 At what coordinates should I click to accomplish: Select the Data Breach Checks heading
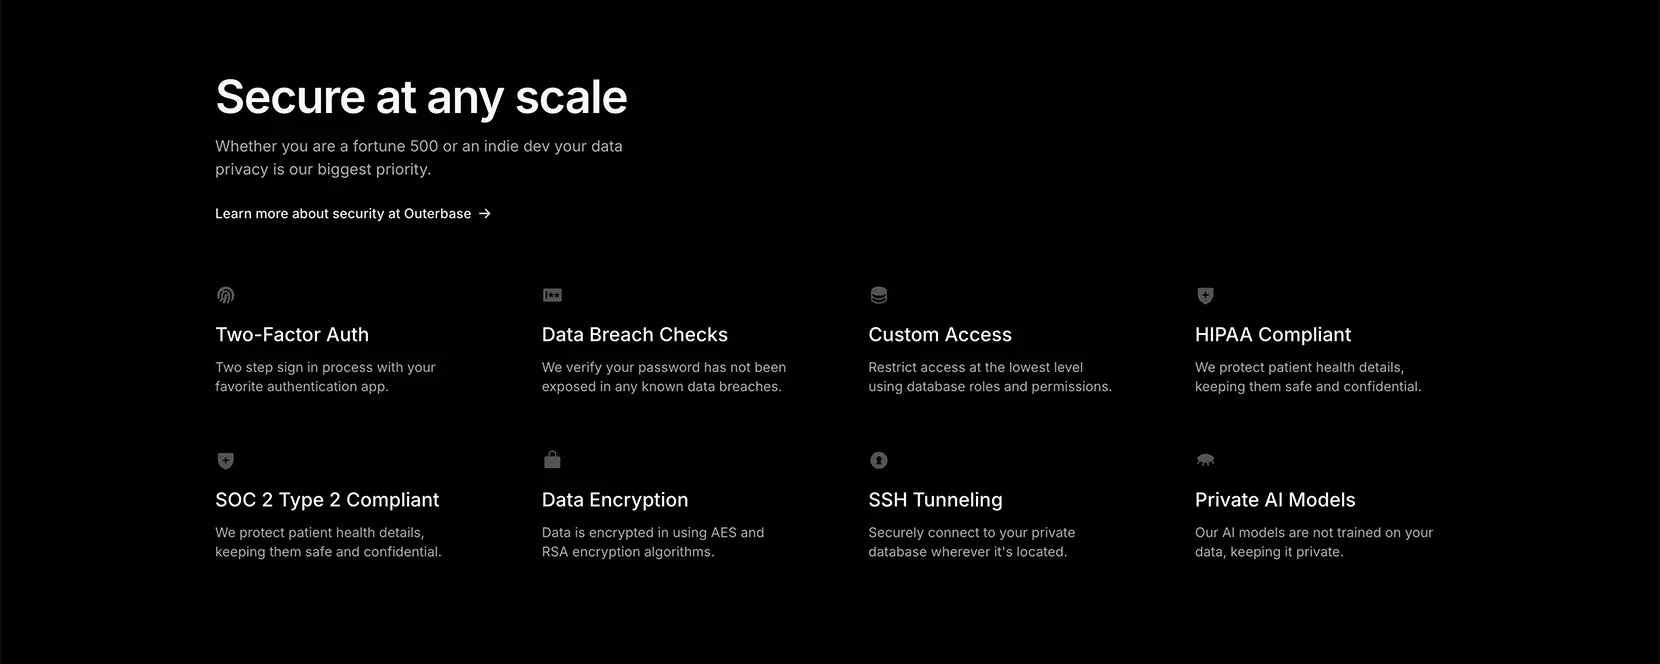click(x=635, y=335)
